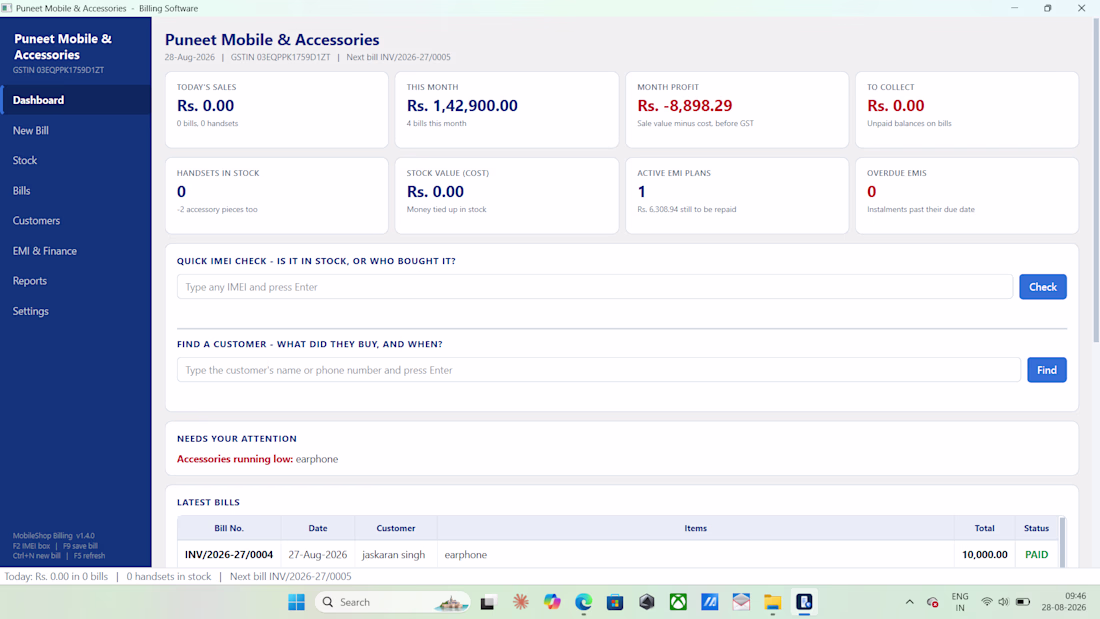Open the Mail app from the taskbar
The height and width of the screenshot is (619, 1100).
[742, 602]
